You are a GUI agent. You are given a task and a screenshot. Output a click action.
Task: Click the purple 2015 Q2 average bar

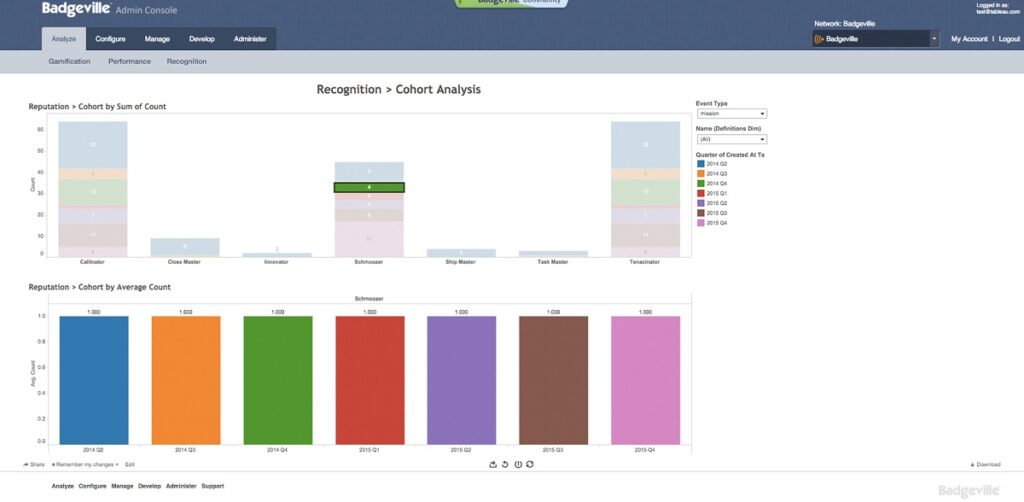pos(462,381)
